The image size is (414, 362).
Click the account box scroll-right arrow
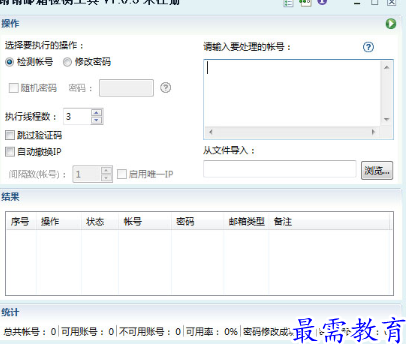373,132
